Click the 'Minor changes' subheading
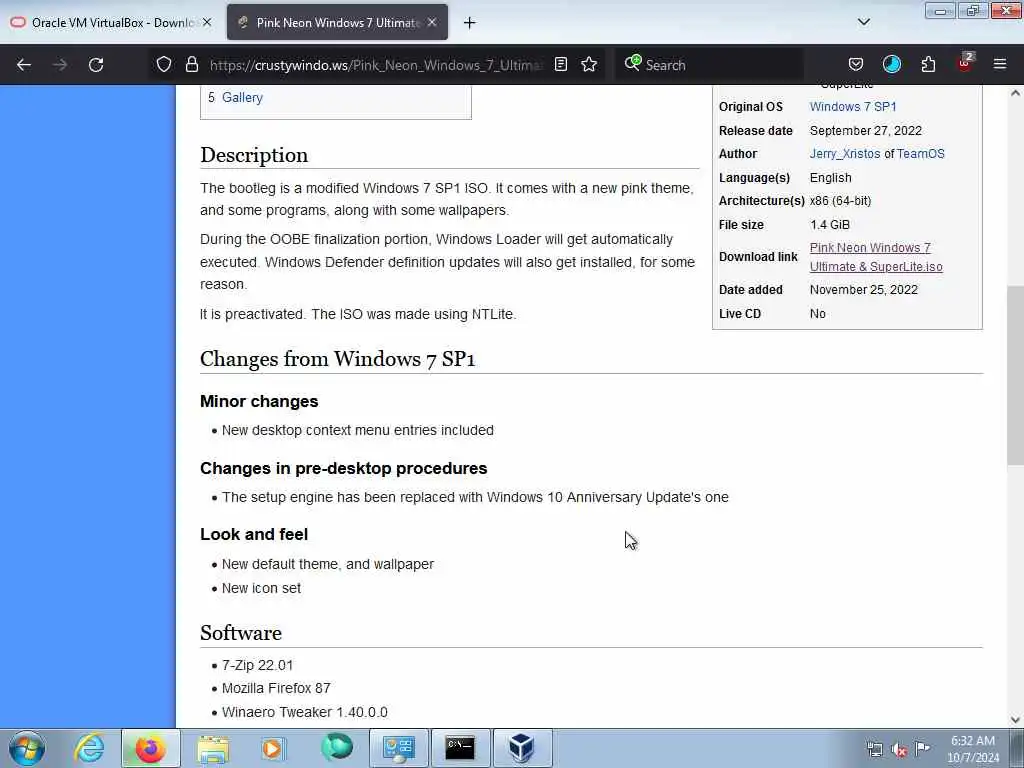1024x768 pixels. click(x=259, y=401)
